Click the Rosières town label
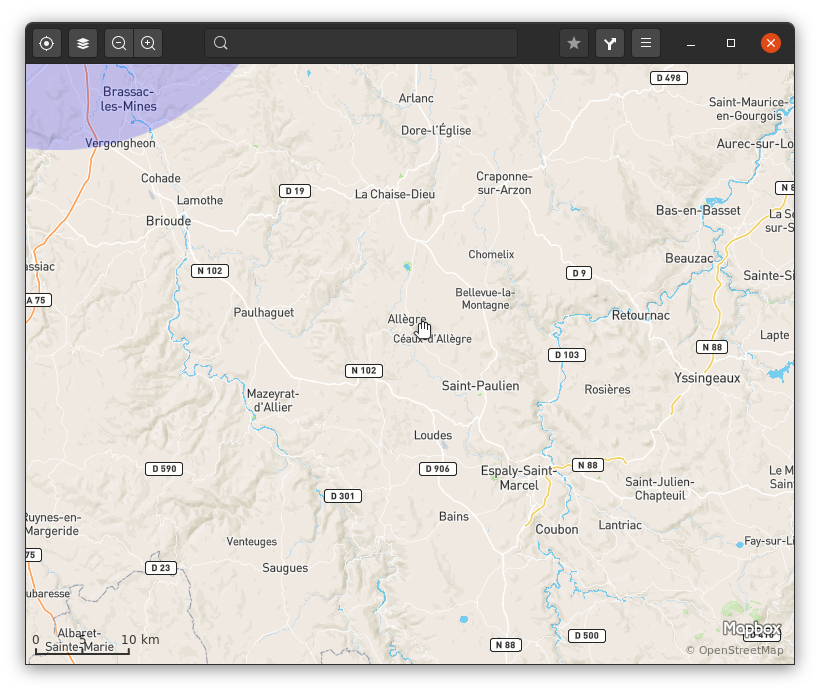 coord(607,390)
